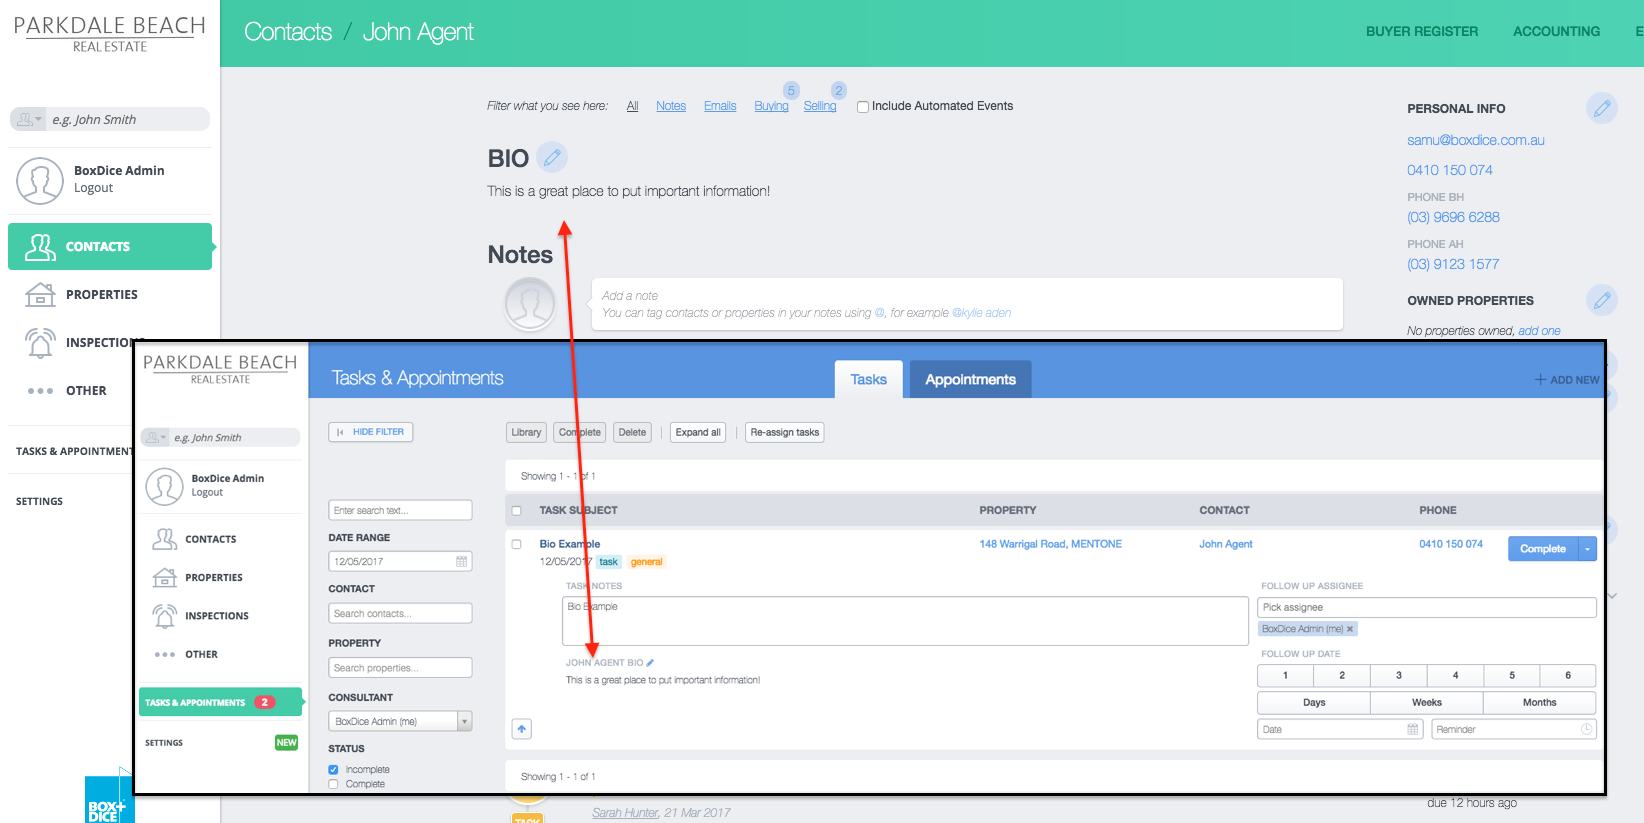Select Weeks as follow-up unit
This screenshot has height=823, width=1644.
pos(1427,703)
